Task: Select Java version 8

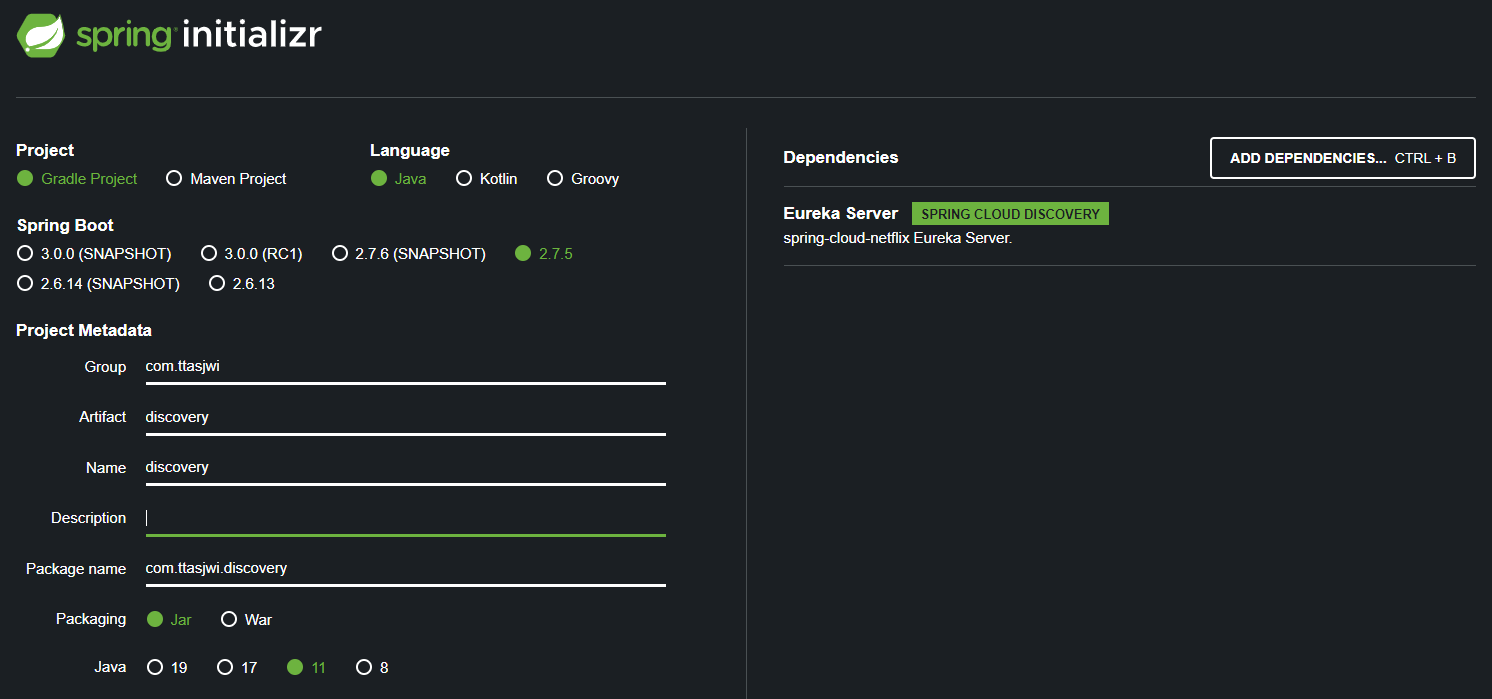Action: [372, 668]
